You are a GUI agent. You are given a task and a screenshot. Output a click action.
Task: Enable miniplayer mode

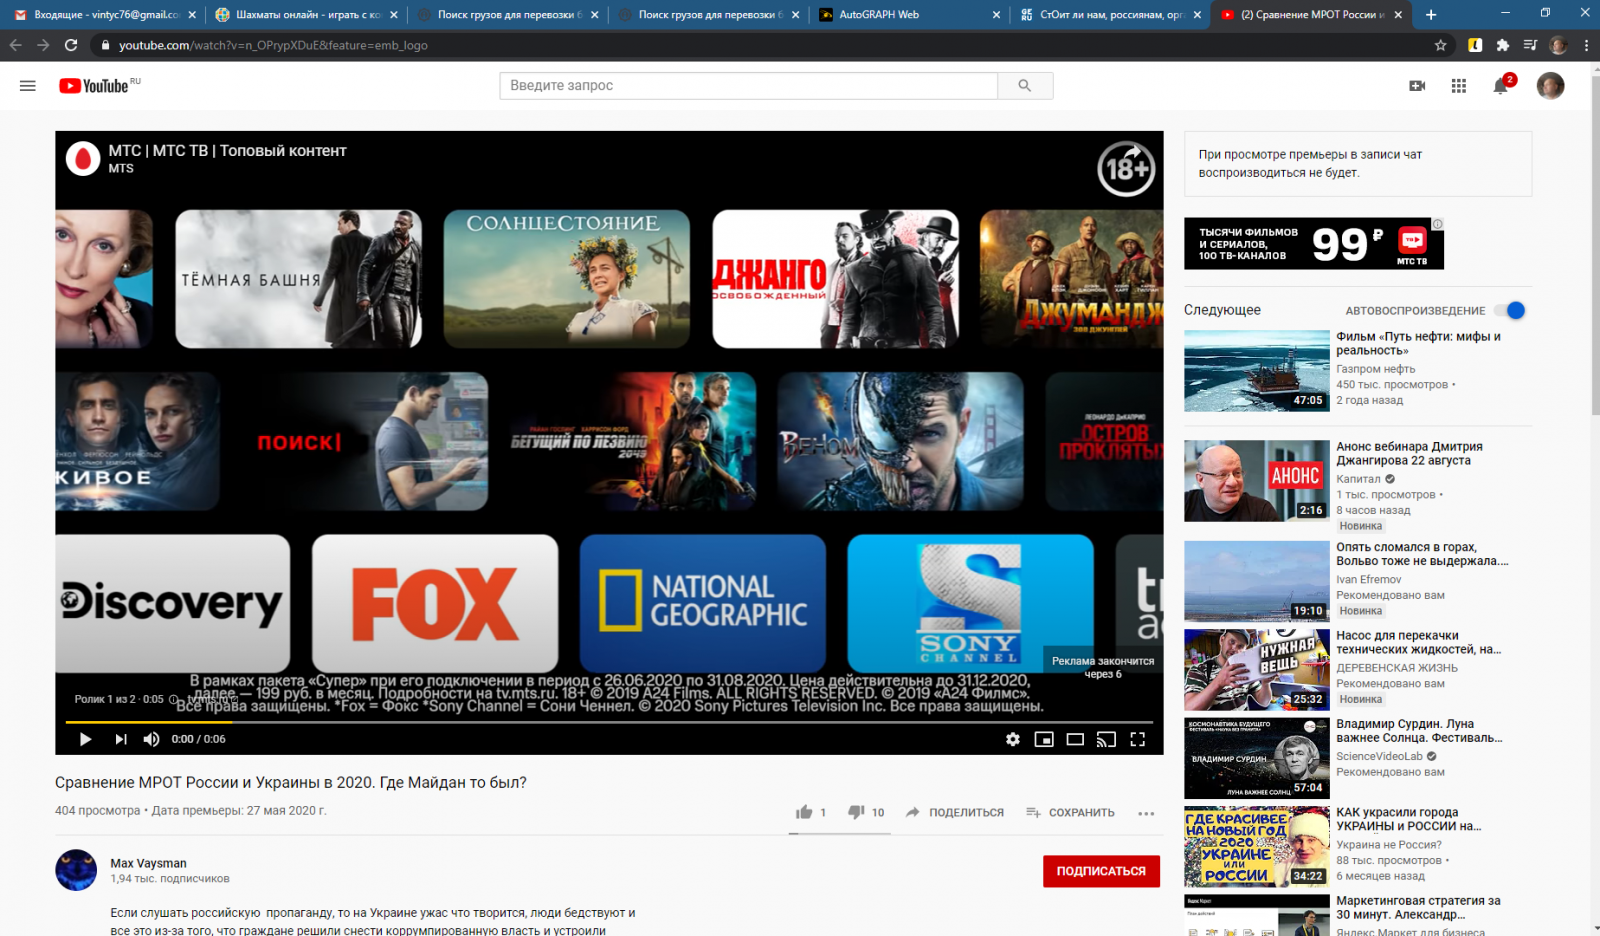(1044, 739)
